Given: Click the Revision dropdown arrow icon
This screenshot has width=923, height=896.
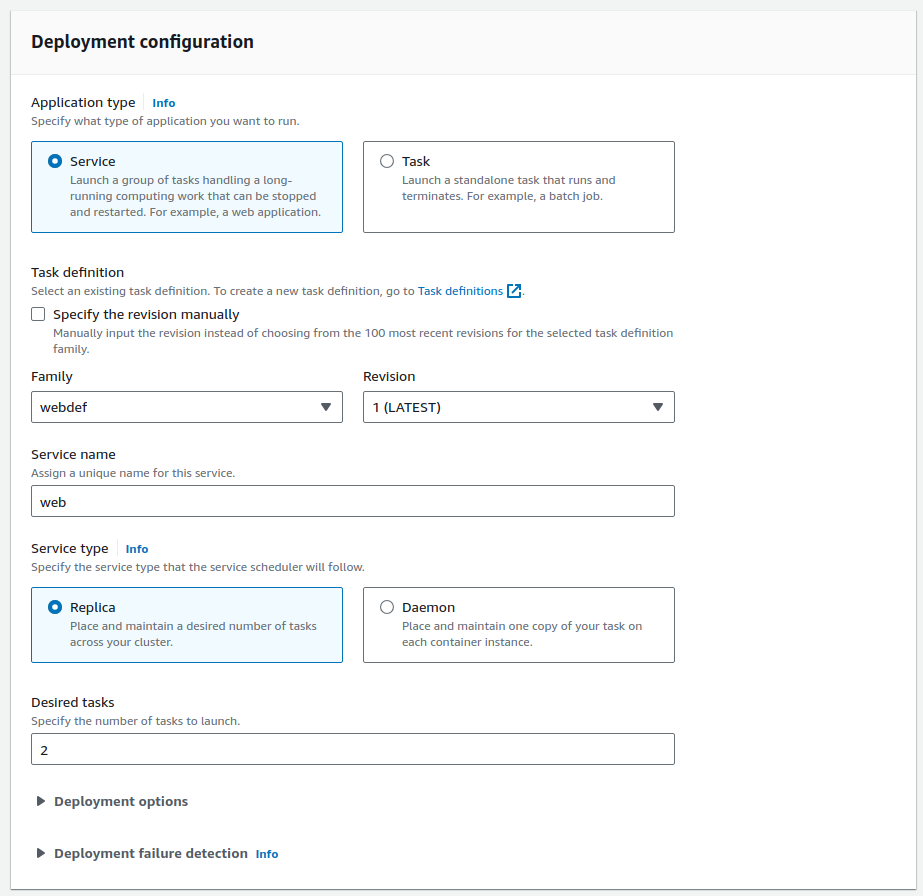Looking at the screenshot, I should tap(657, 407).
